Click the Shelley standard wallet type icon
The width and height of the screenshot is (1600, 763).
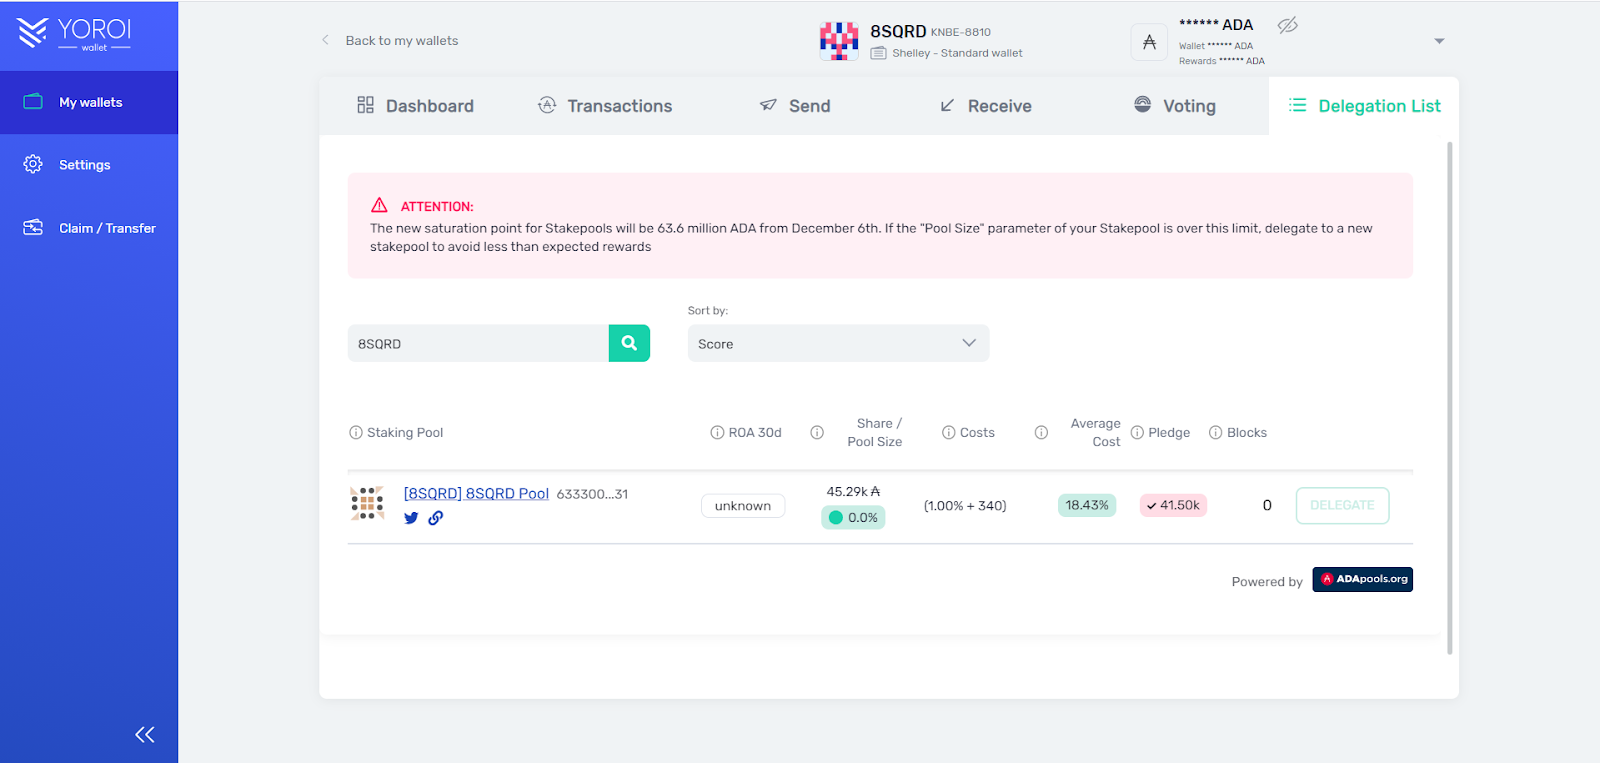(x=878, y=53)
